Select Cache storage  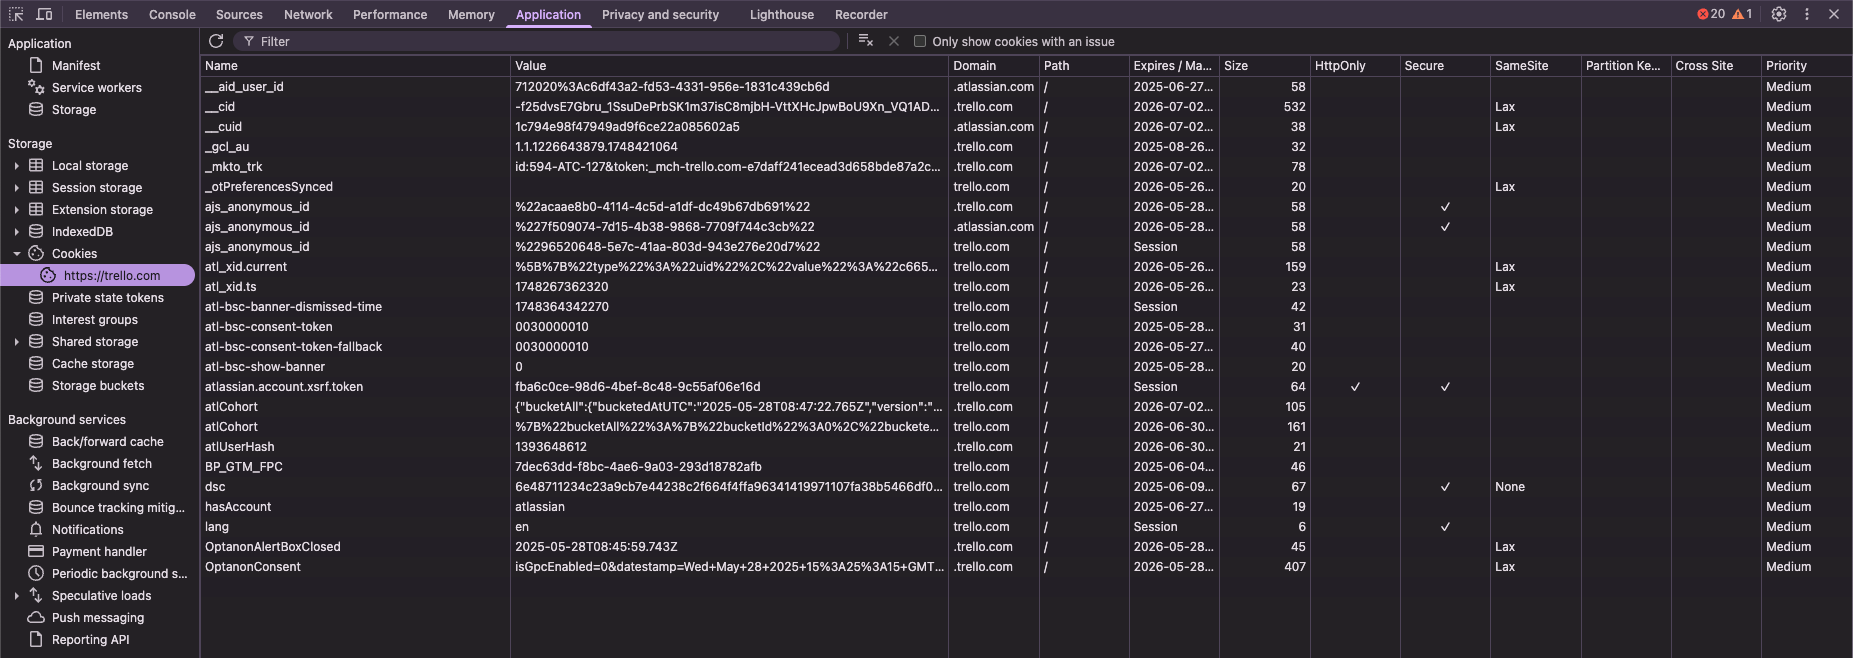[x=92, y=364]
